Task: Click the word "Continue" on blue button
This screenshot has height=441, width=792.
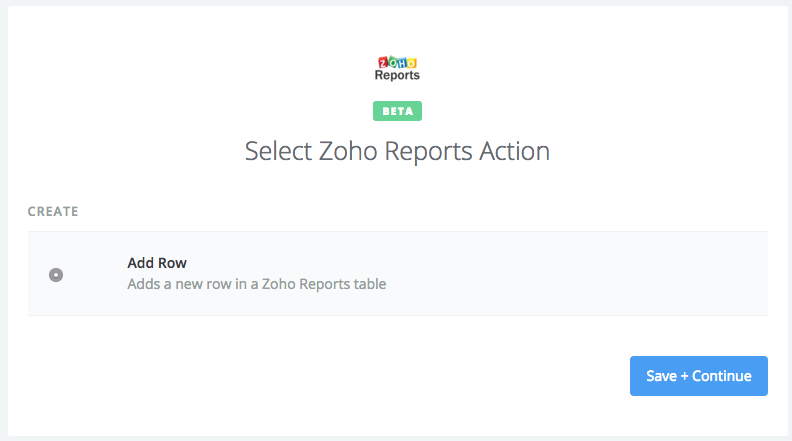Action: pyautogui.click(x=721, y=376)
